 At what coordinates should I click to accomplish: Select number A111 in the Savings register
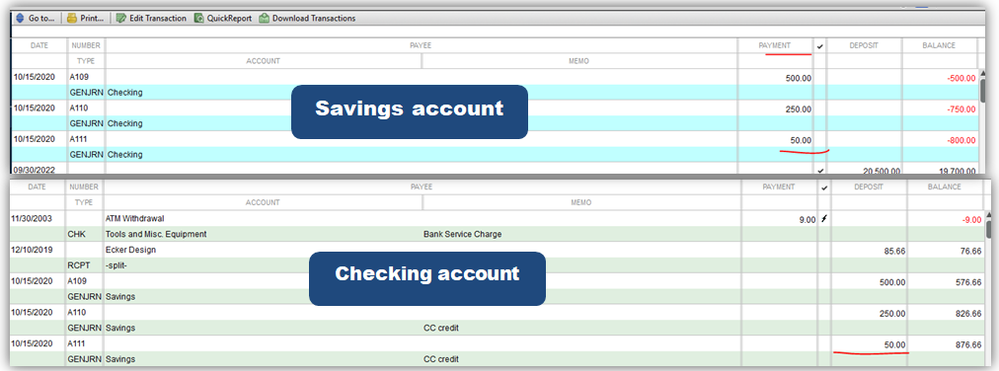coord(78,139)
